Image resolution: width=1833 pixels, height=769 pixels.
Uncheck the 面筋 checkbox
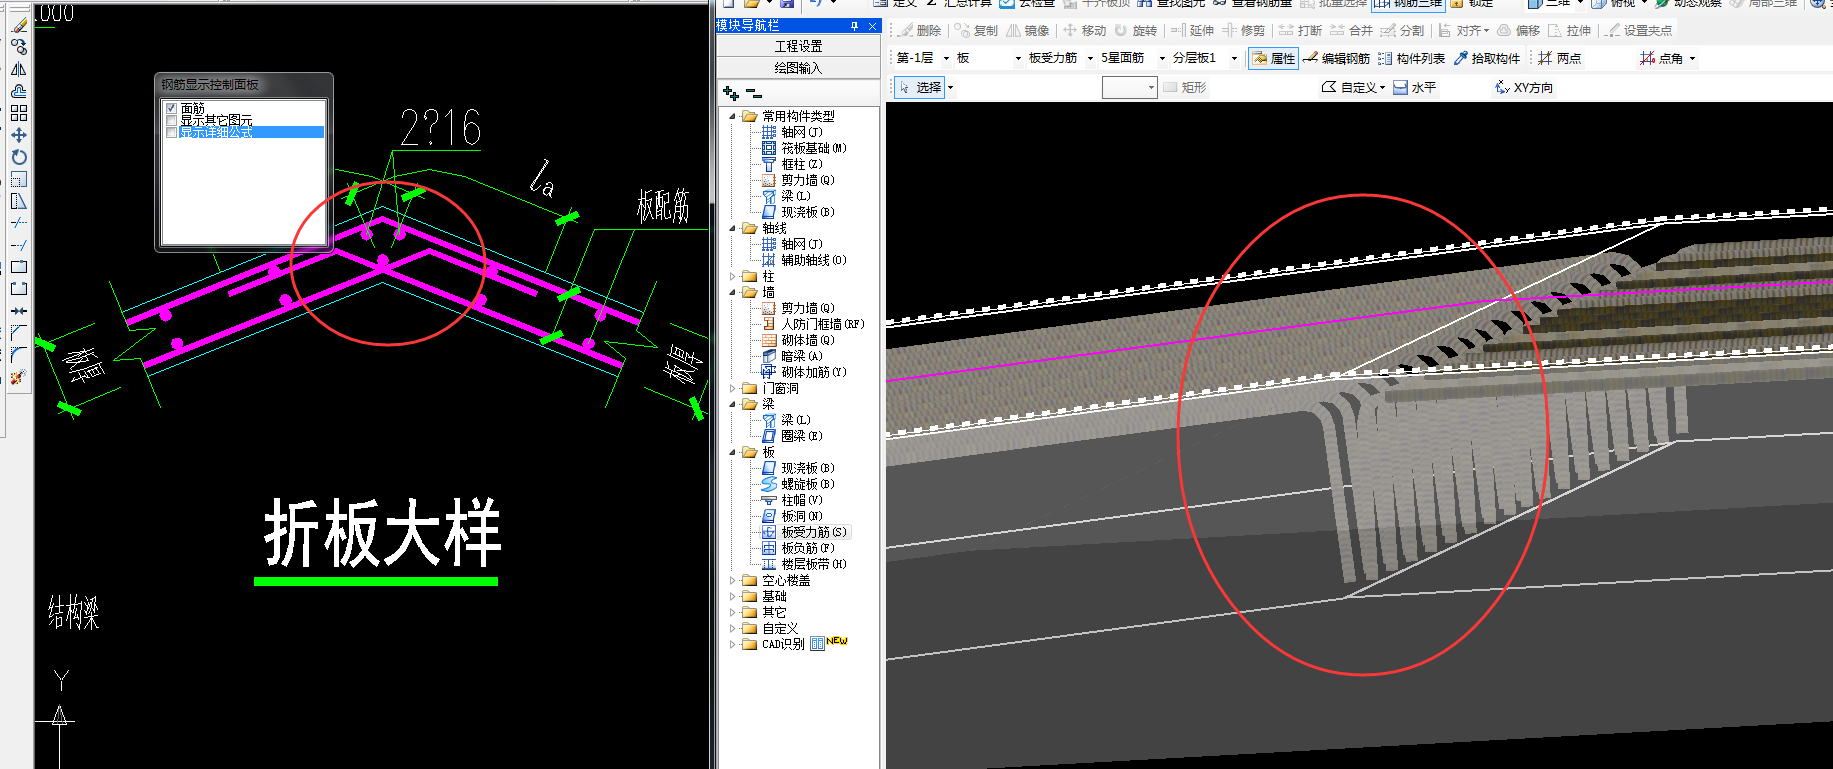pos(171,108)
